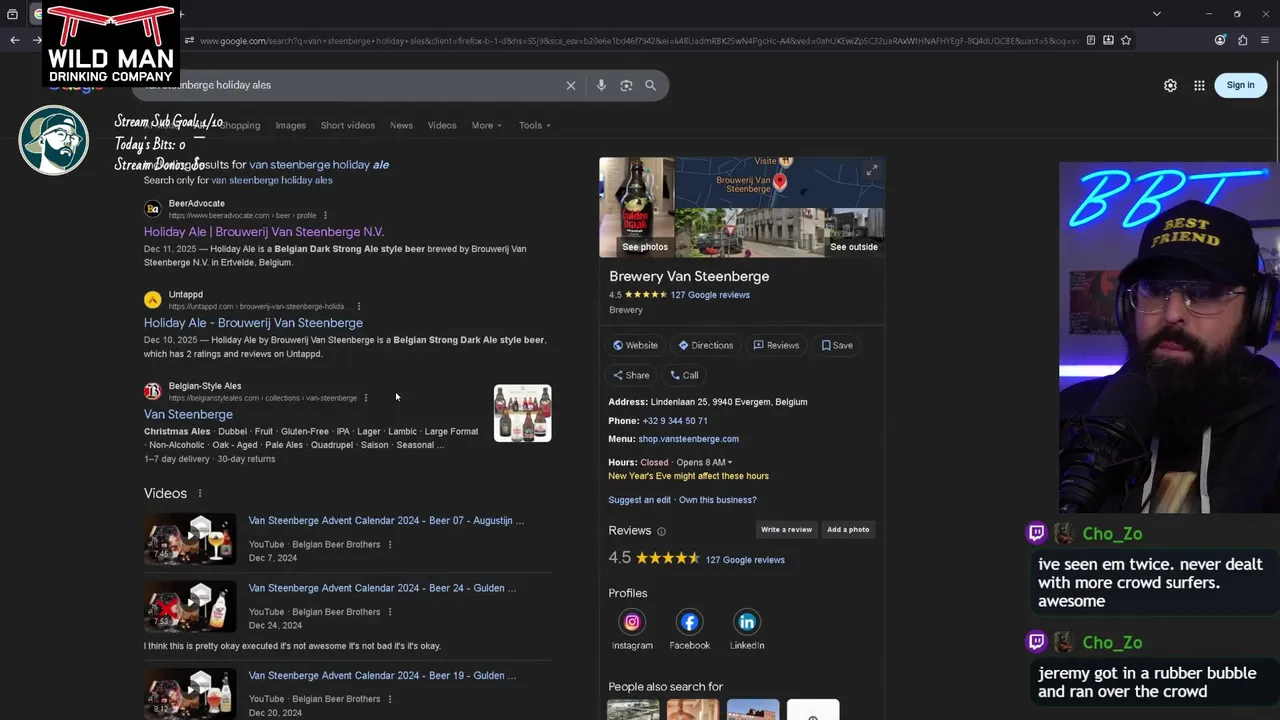Expand the Opens 8 AM hours dropdown

(x=704, y=462)
